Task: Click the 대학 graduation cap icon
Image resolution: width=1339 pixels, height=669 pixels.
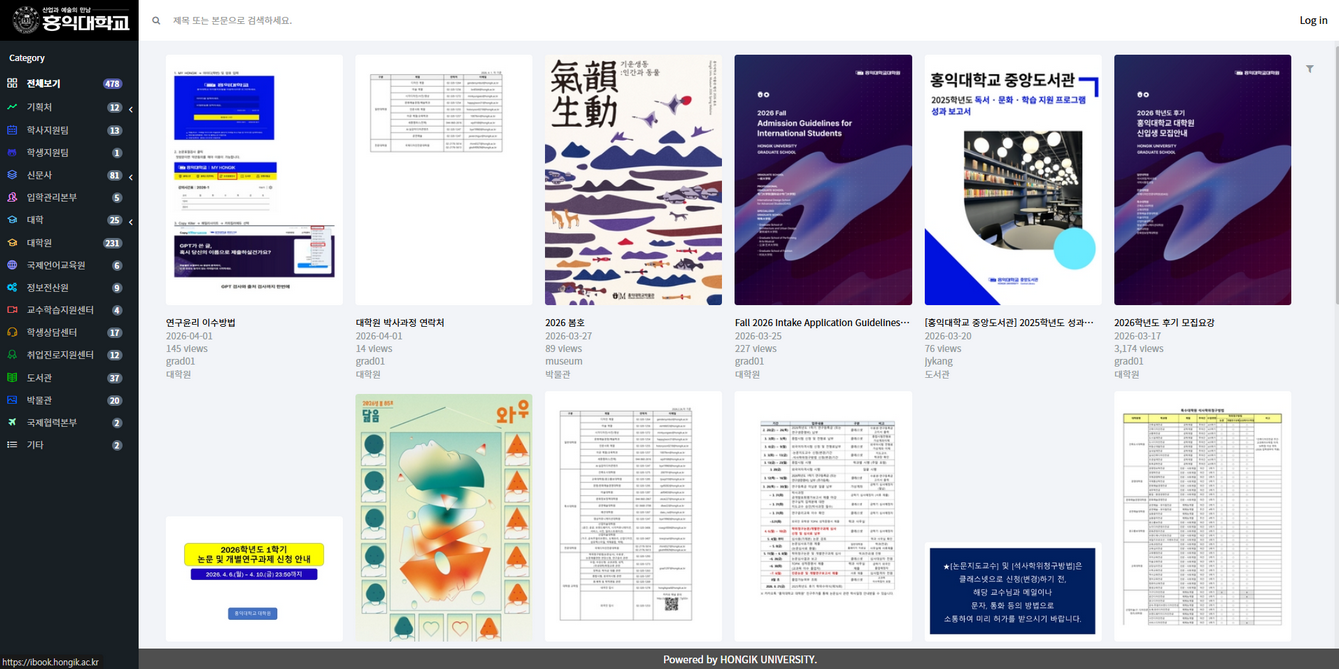Action: [12, 220]
